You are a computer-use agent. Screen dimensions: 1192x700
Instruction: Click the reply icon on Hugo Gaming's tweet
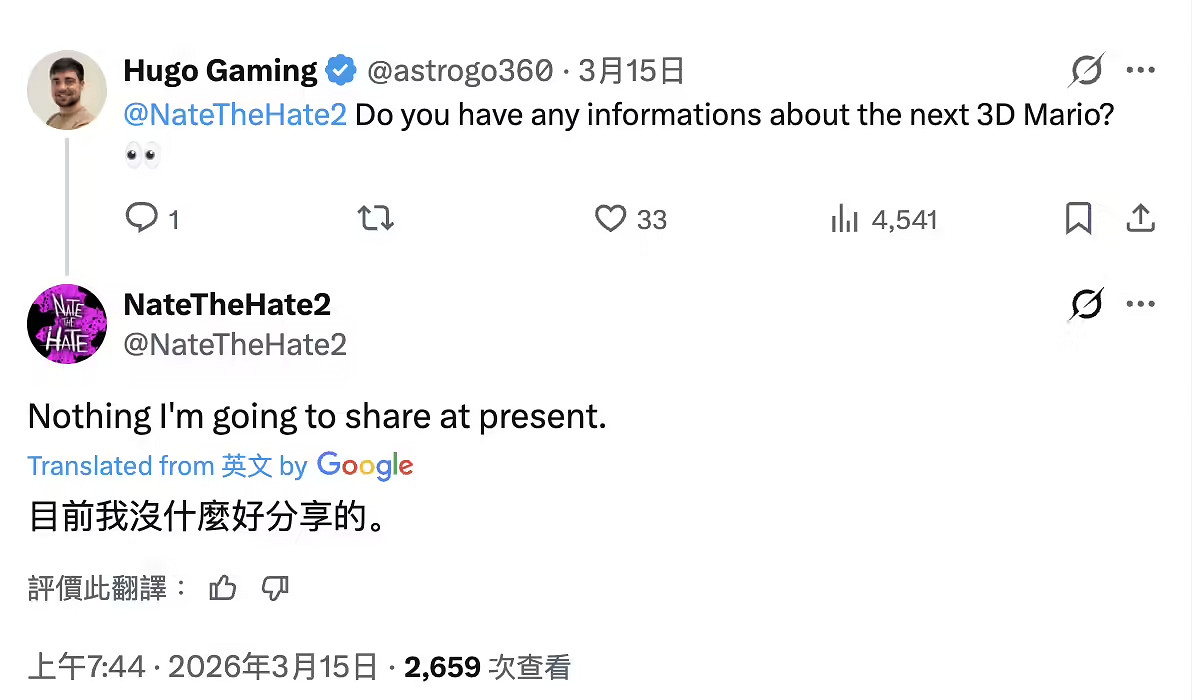(x=143, y=219)
